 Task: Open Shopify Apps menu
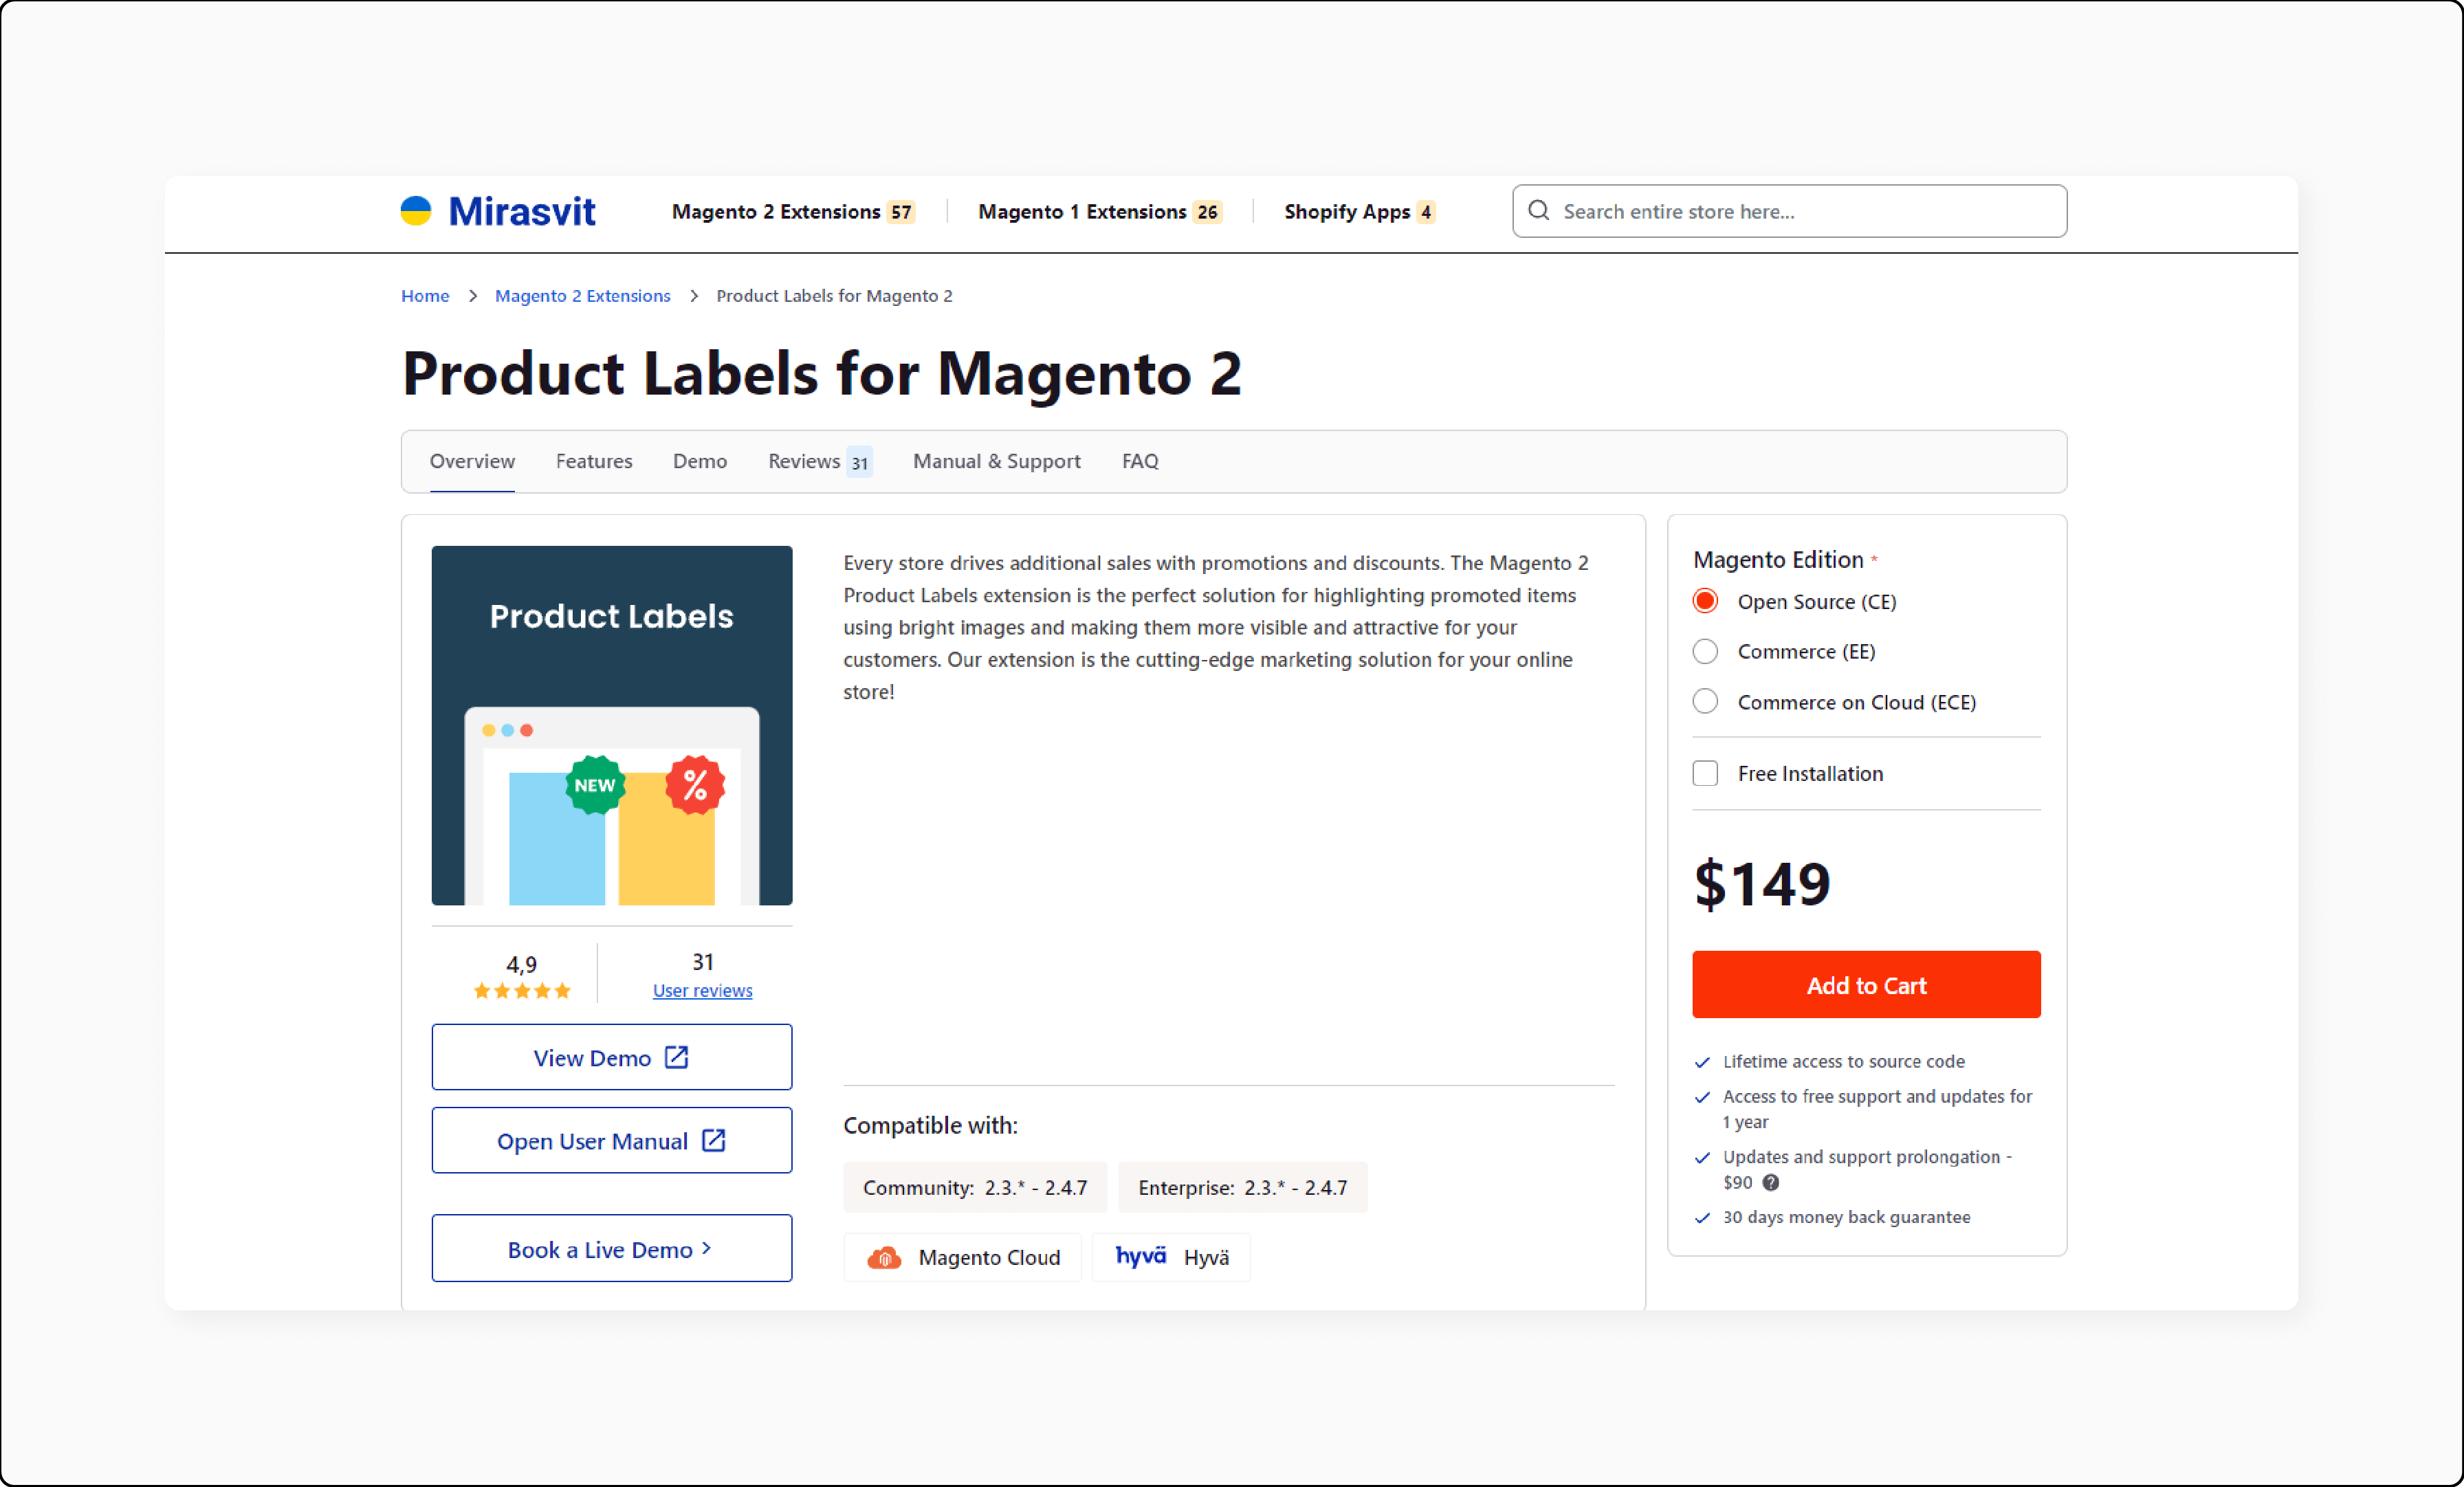click(x=1359, y=211)
